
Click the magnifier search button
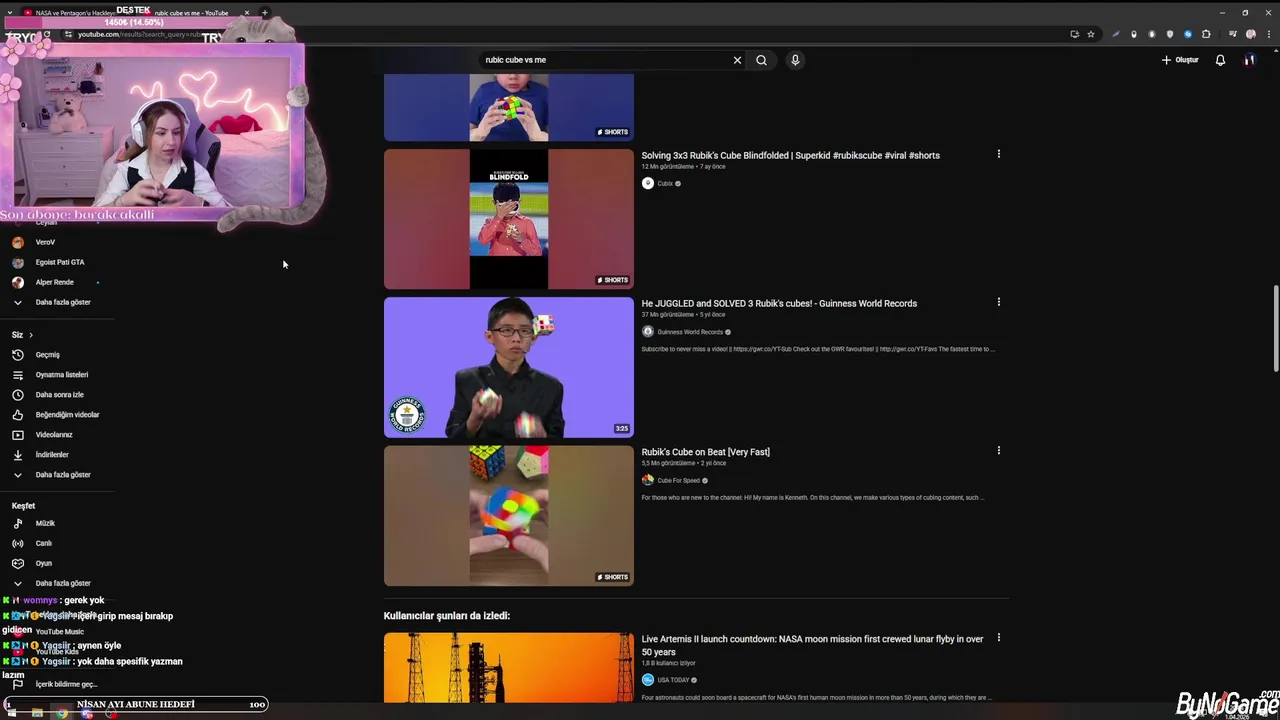click(x=761, y=60)
